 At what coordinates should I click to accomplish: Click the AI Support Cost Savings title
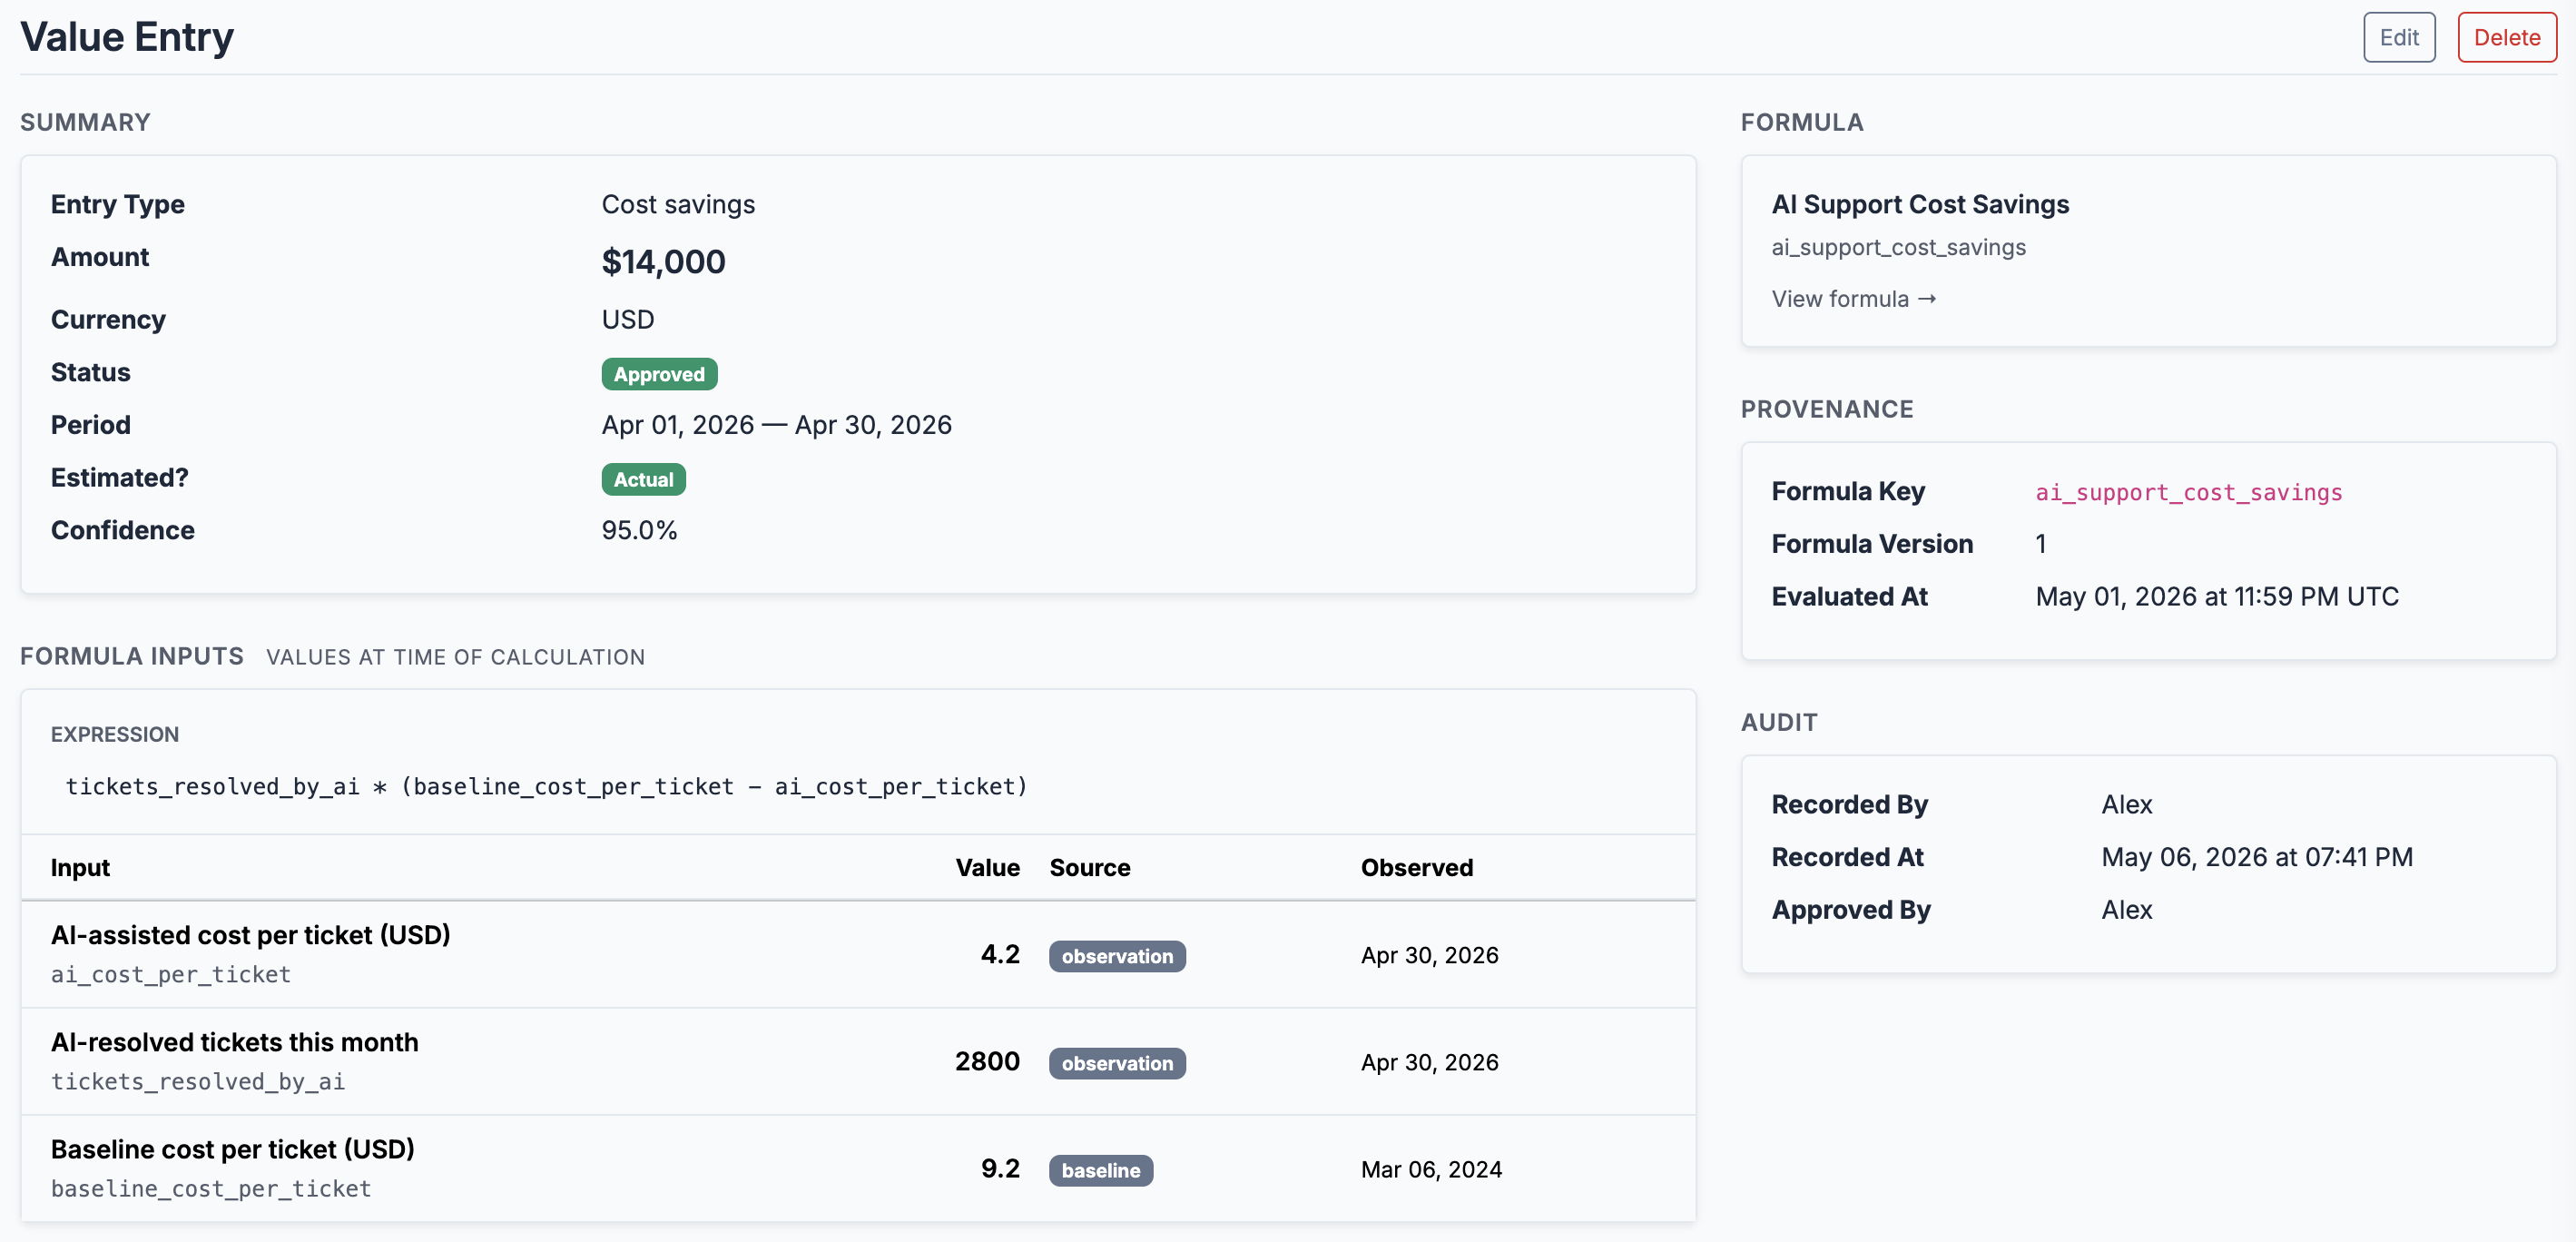click(1919, 204)
